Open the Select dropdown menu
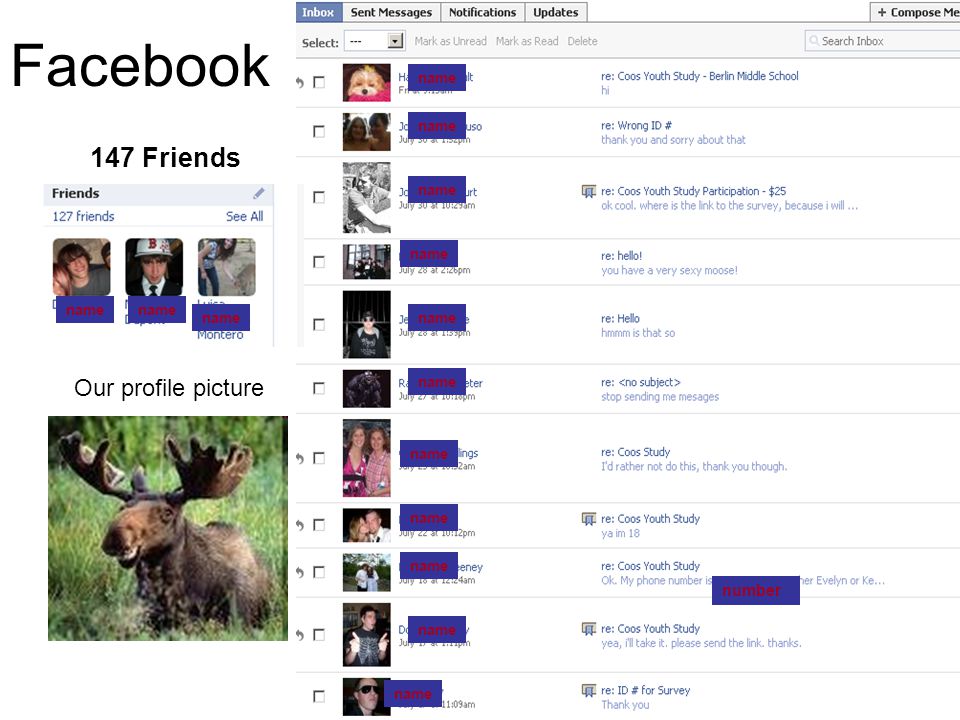The height and width of the screenshot is (720, 960). (373, 41)
